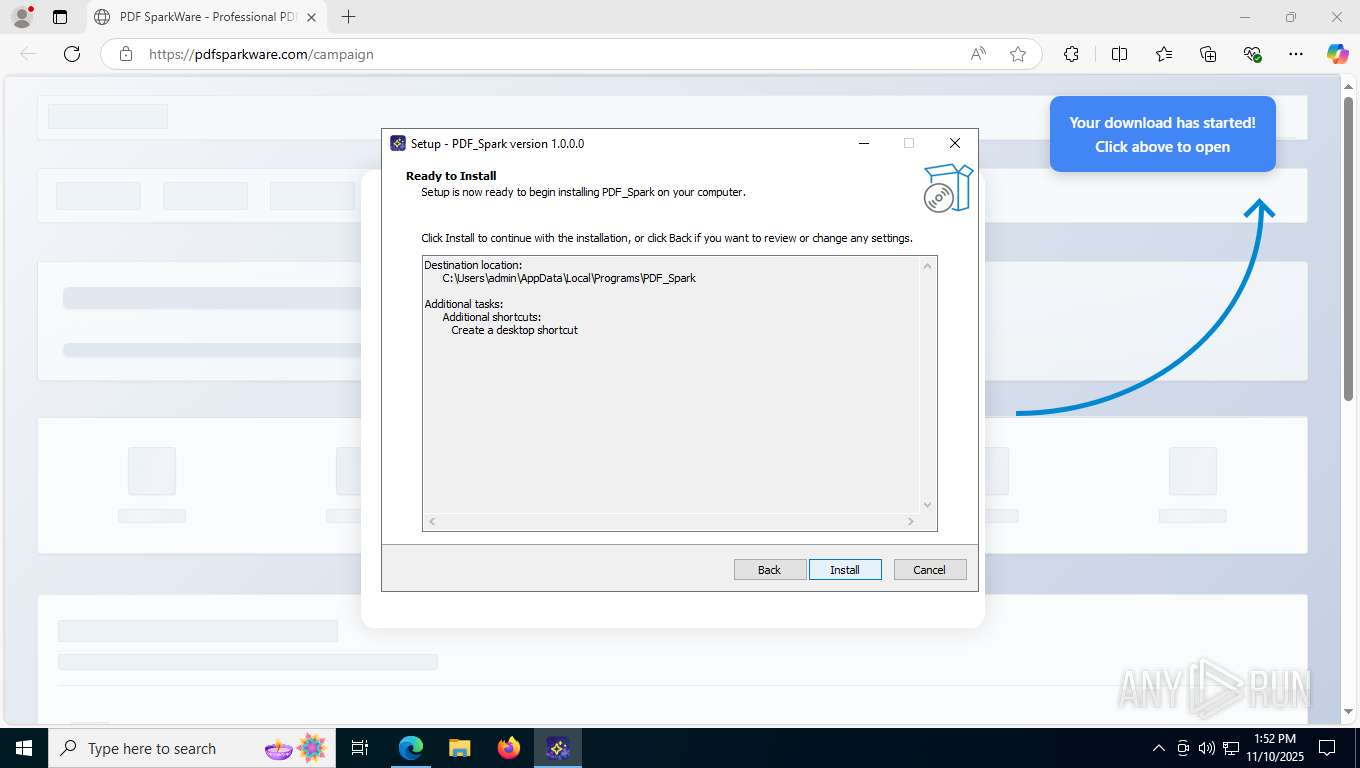Launch Firefox from taskbar
Screen dimensions: 1360x768
509,748
